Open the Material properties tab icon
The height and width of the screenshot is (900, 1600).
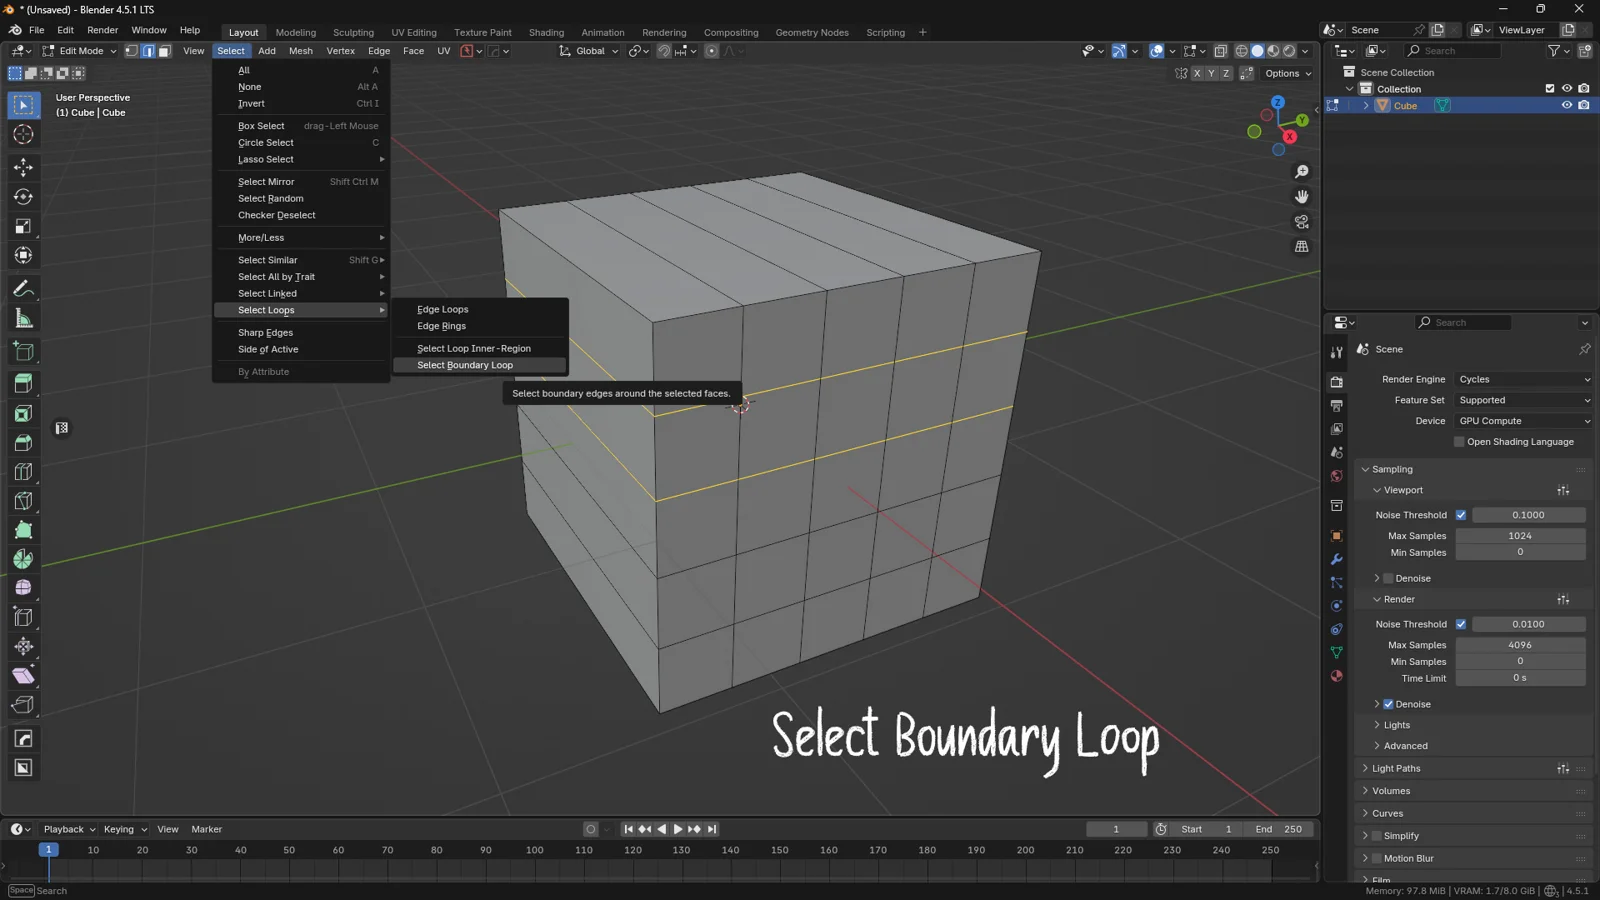pyautogui.click(x=1336, y=676)
